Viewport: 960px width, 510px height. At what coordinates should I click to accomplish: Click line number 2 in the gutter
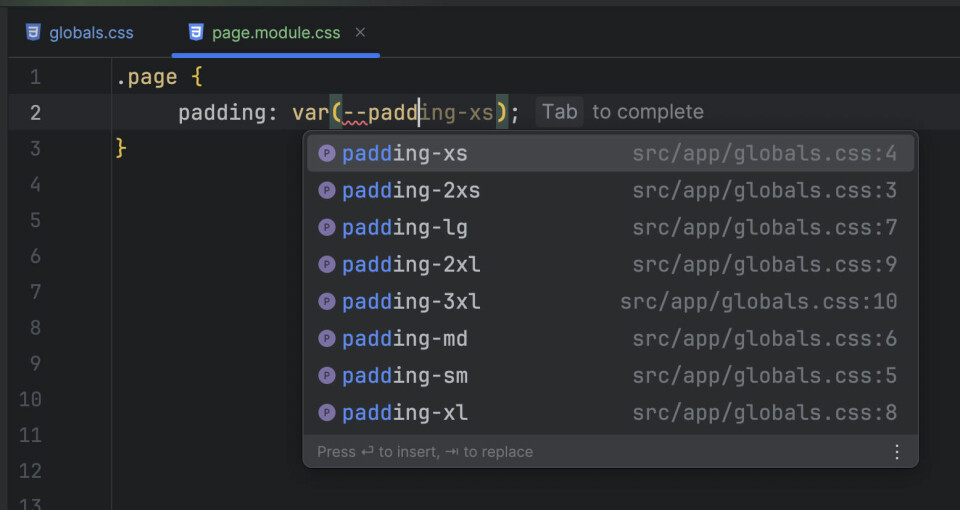(x=35, y=113)
